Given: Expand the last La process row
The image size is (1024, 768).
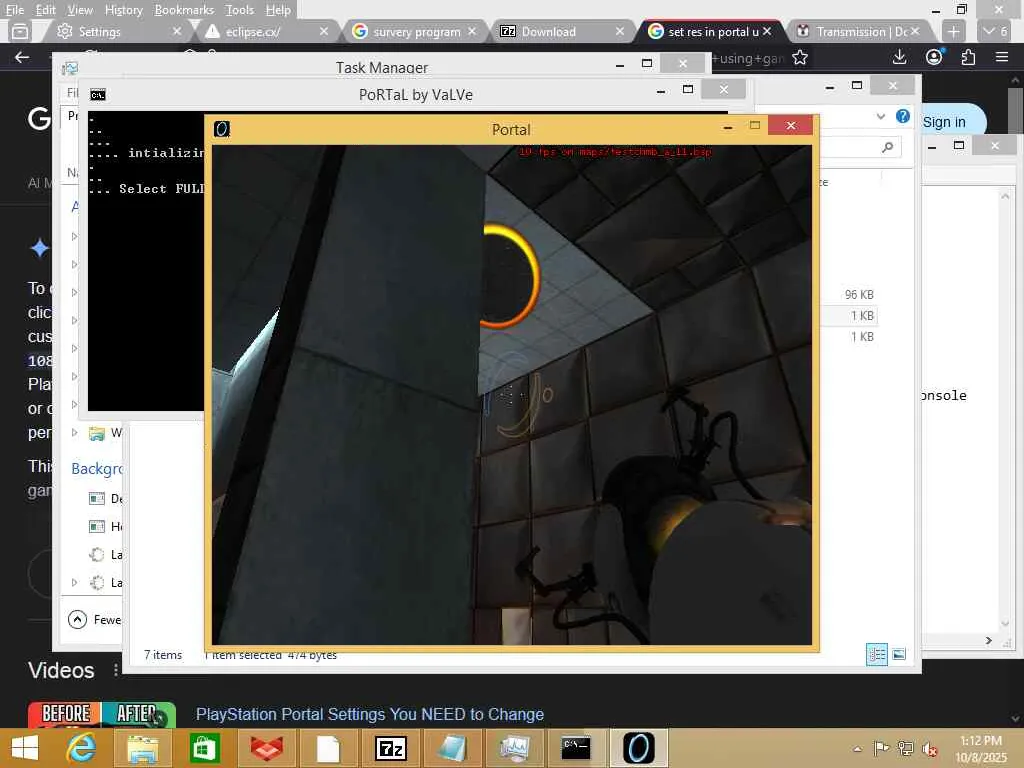Looking at the screenshot, I should 74,583.
